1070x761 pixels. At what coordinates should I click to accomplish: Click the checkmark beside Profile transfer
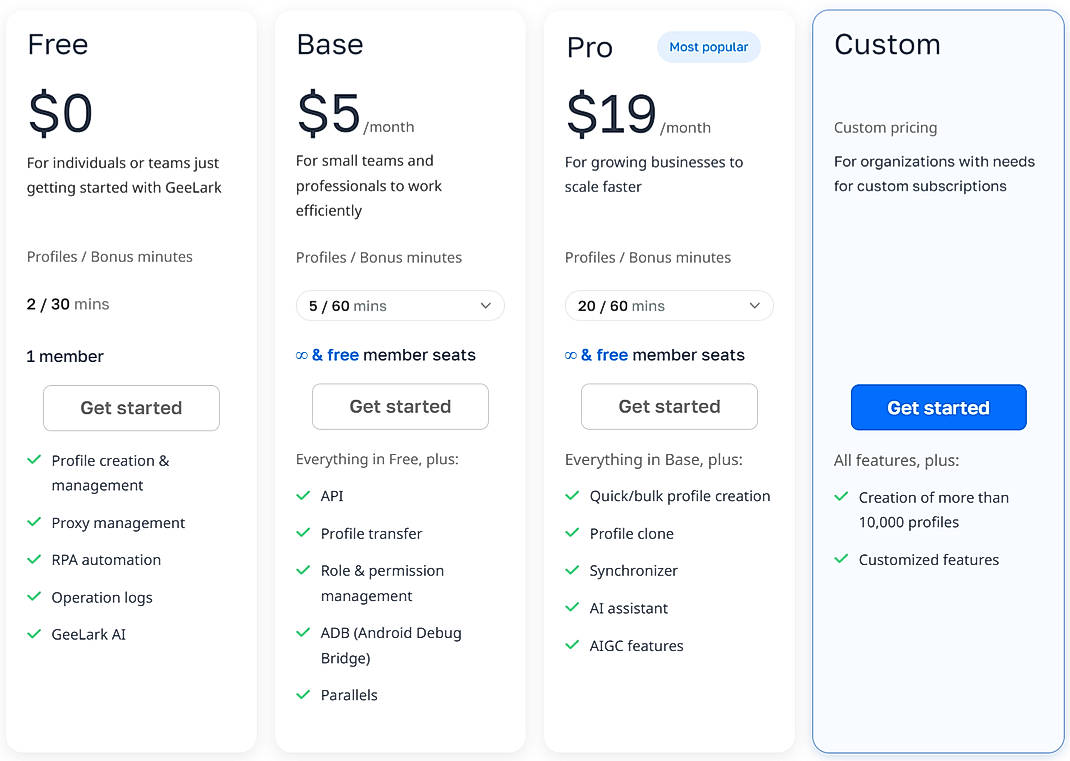303,532
